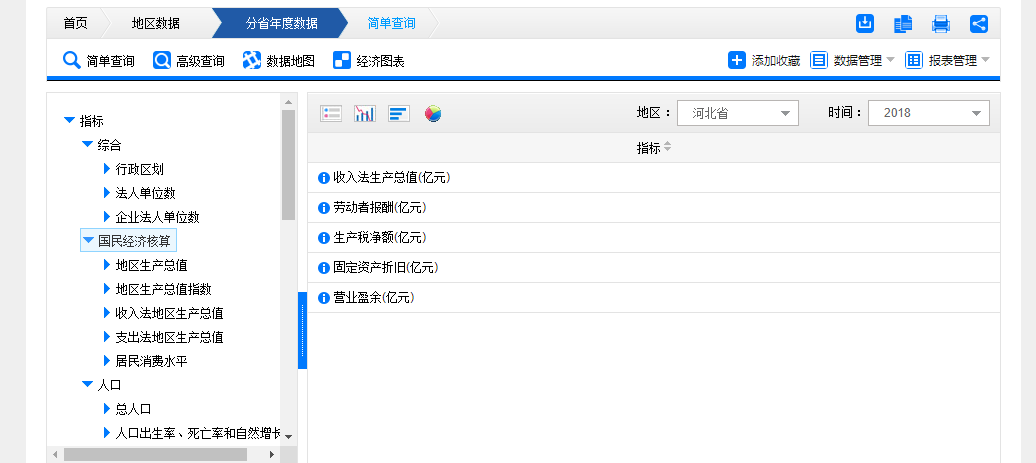The width and height of the screenshot is (1036, 463).
Task: Open the 高级查询 advanced query tab
Action: (x=189, y=61)
